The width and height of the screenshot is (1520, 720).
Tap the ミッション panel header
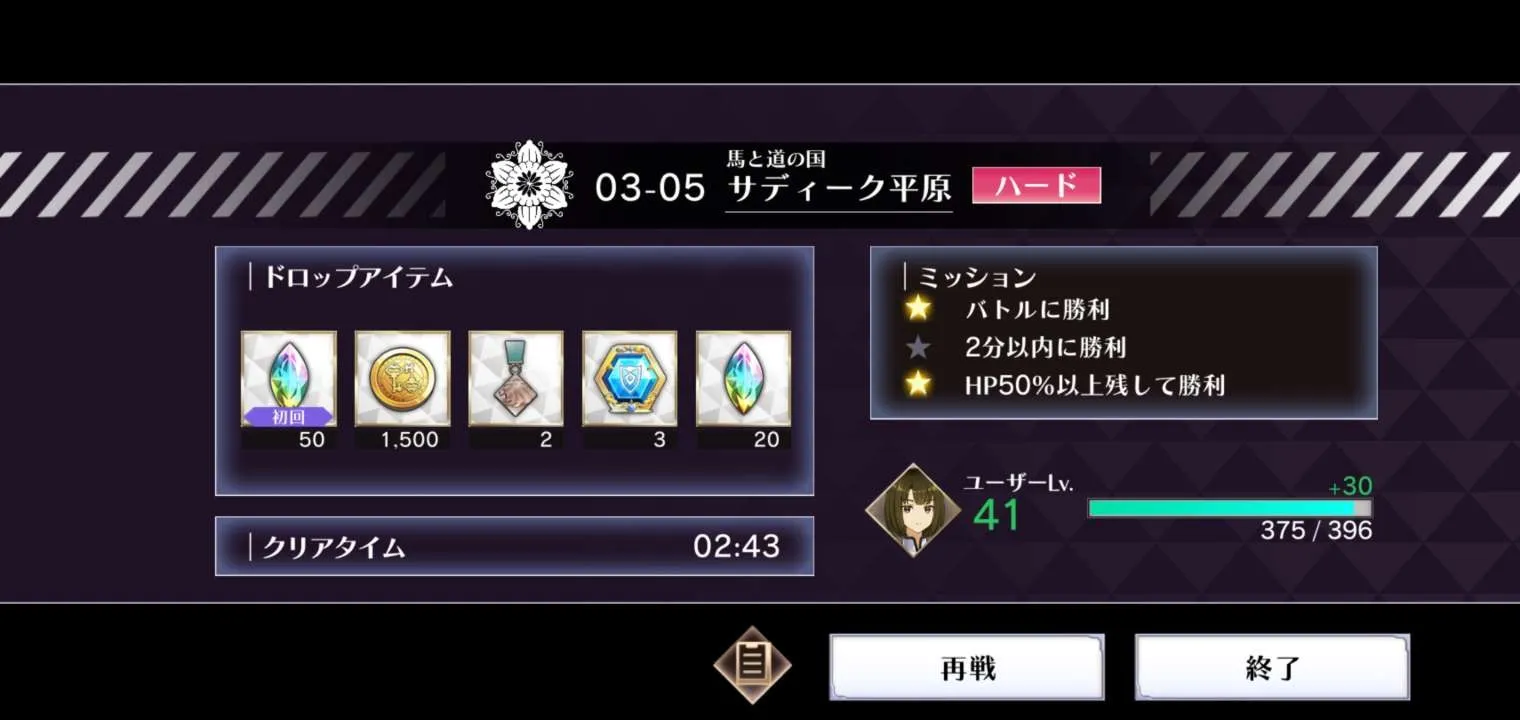[977, 277]
